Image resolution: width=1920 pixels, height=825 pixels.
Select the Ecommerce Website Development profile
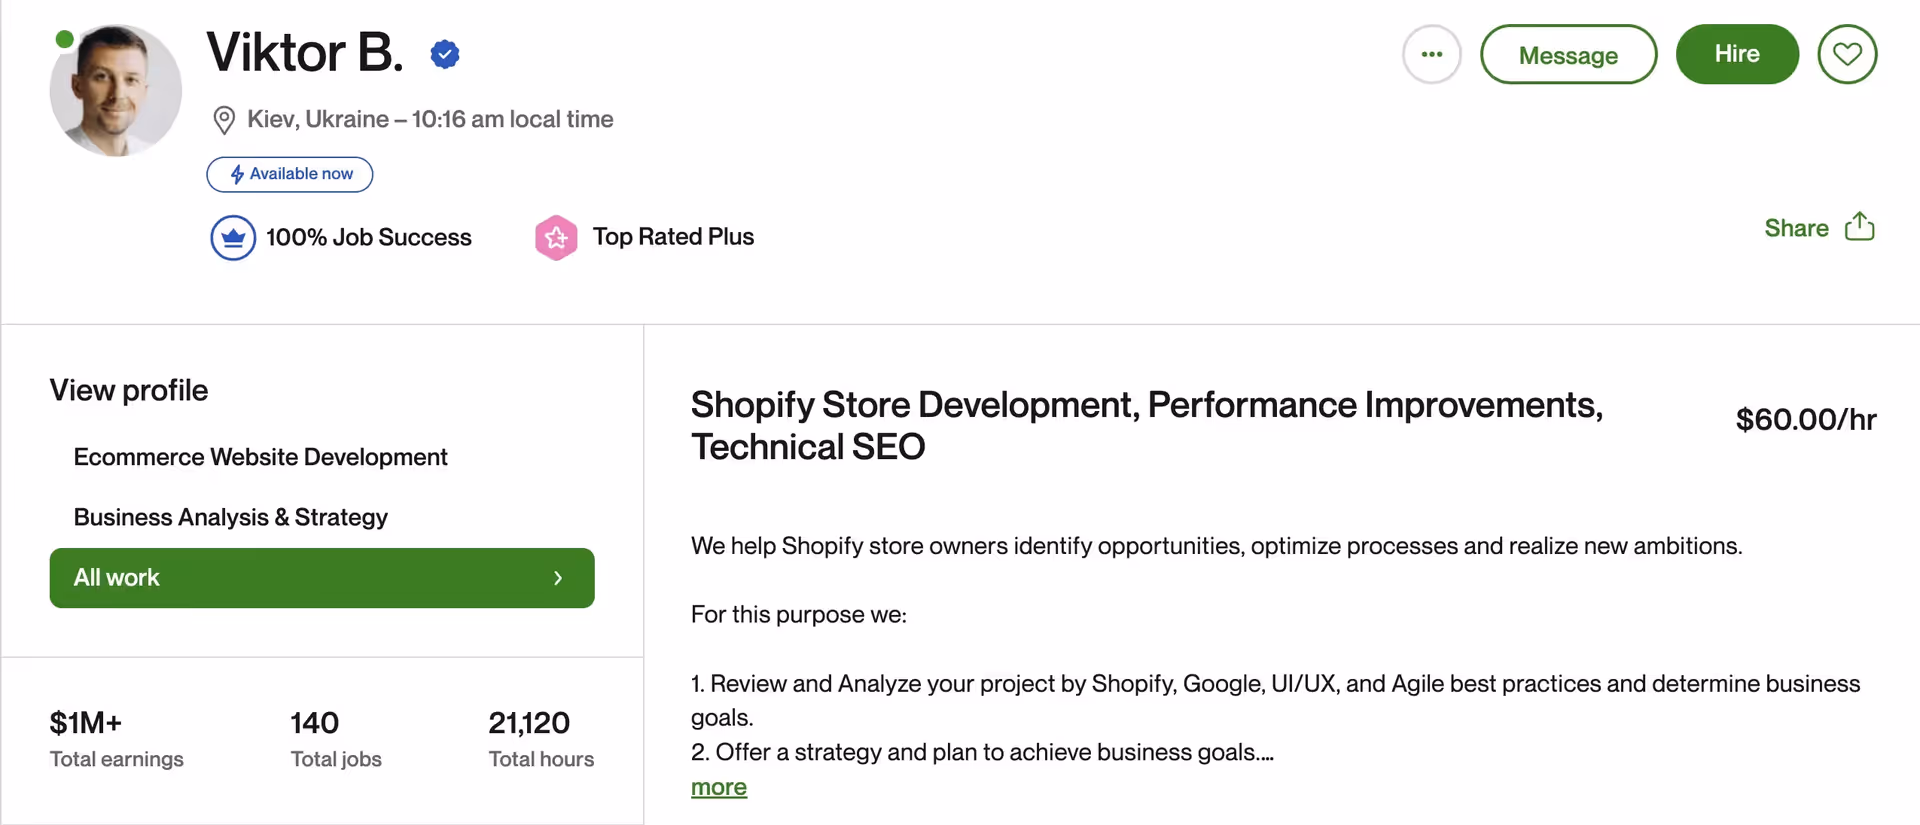[260, 457]
